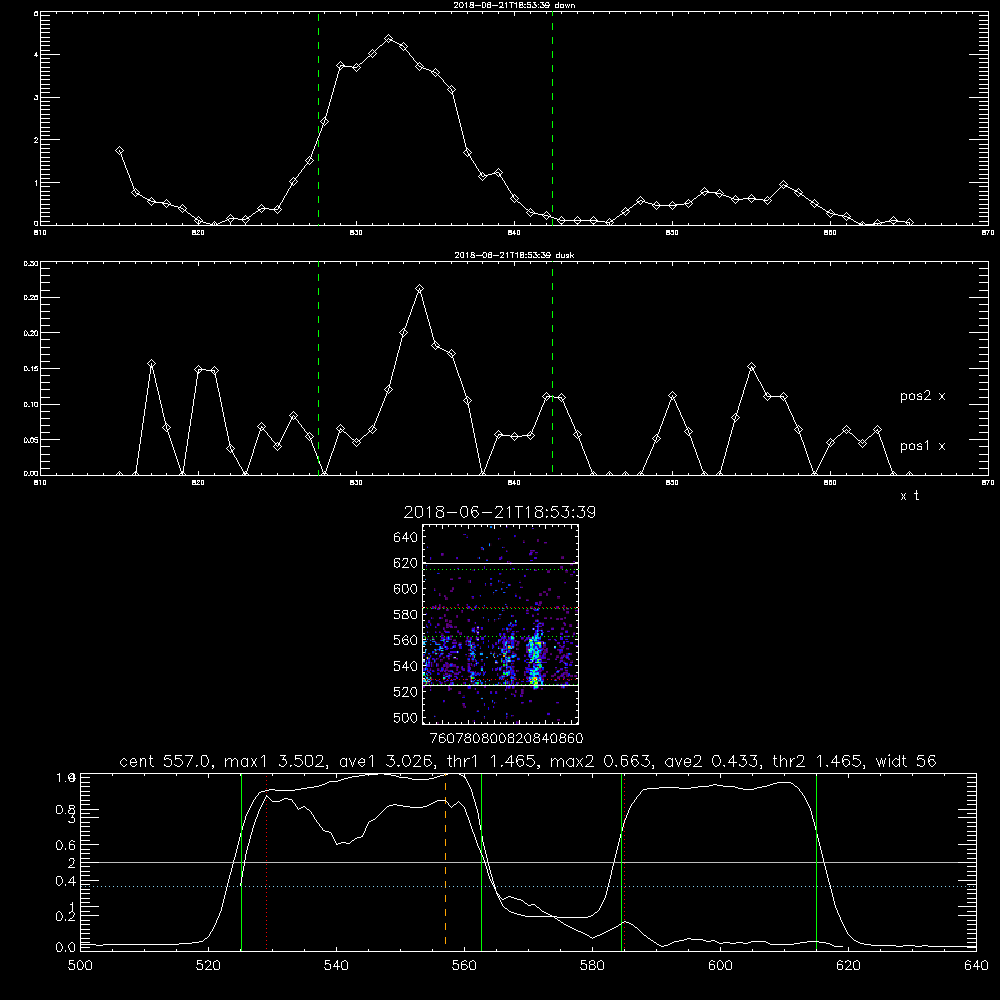Click the 'ave2 0.433' value in the stats line
Viewport: 1000px width, 1000px height.
click(x=712, y=761)
